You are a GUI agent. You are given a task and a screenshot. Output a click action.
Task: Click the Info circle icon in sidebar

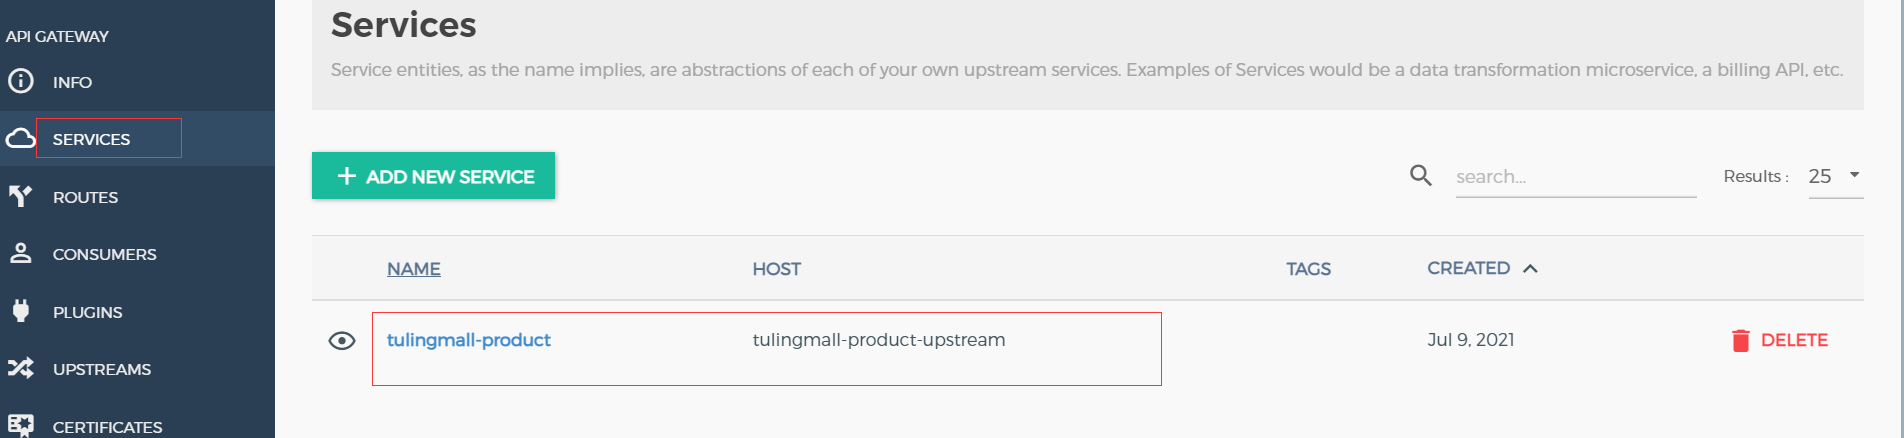[21, 81]
